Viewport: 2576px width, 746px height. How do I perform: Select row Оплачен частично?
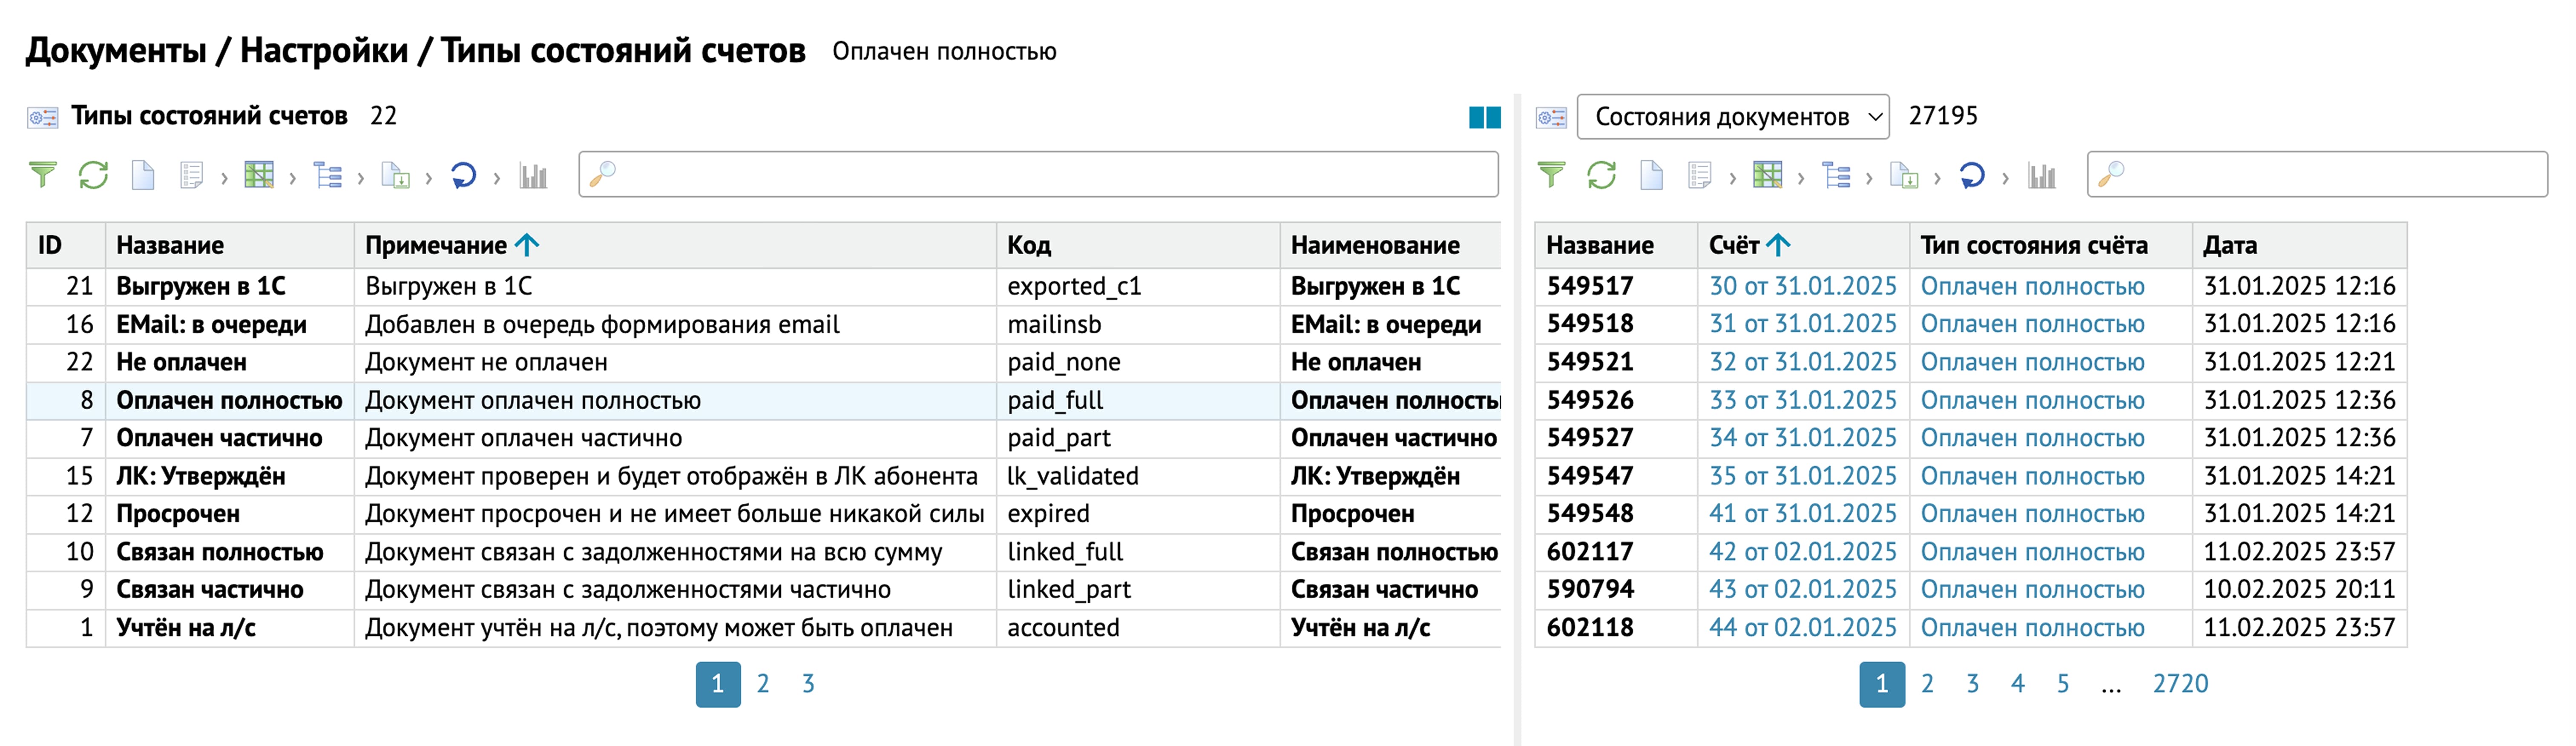pos(763,439)
